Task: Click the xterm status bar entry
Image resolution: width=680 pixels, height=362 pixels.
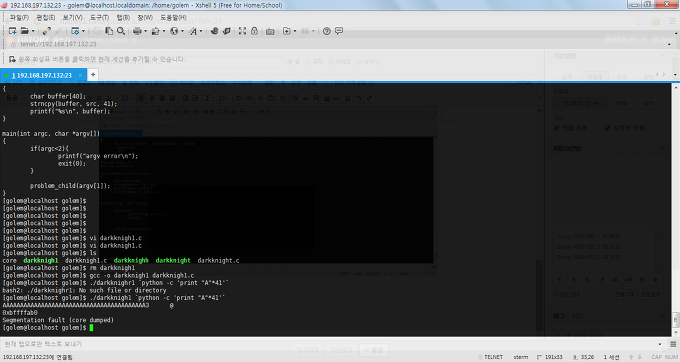Action: click(x=521, y=357)
